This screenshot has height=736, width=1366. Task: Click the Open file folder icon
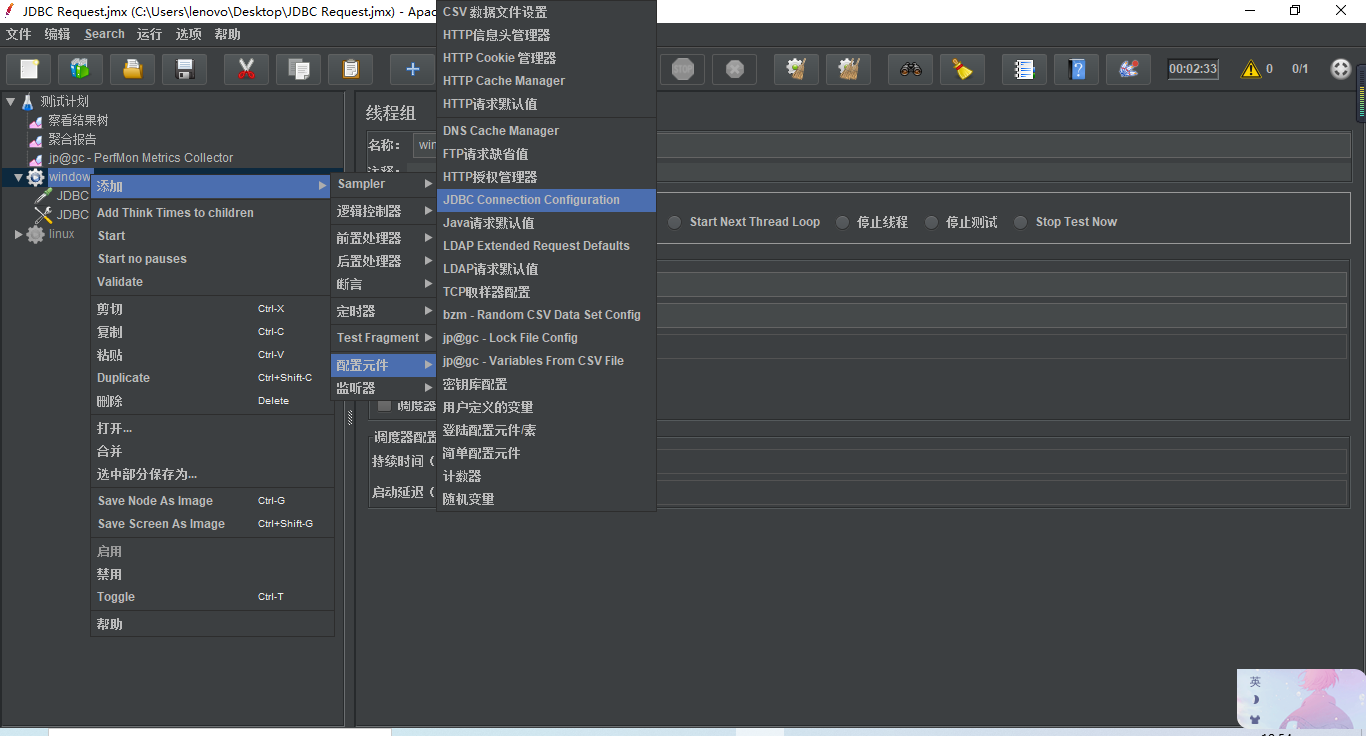pyautogui.click(x=132, y=69)
